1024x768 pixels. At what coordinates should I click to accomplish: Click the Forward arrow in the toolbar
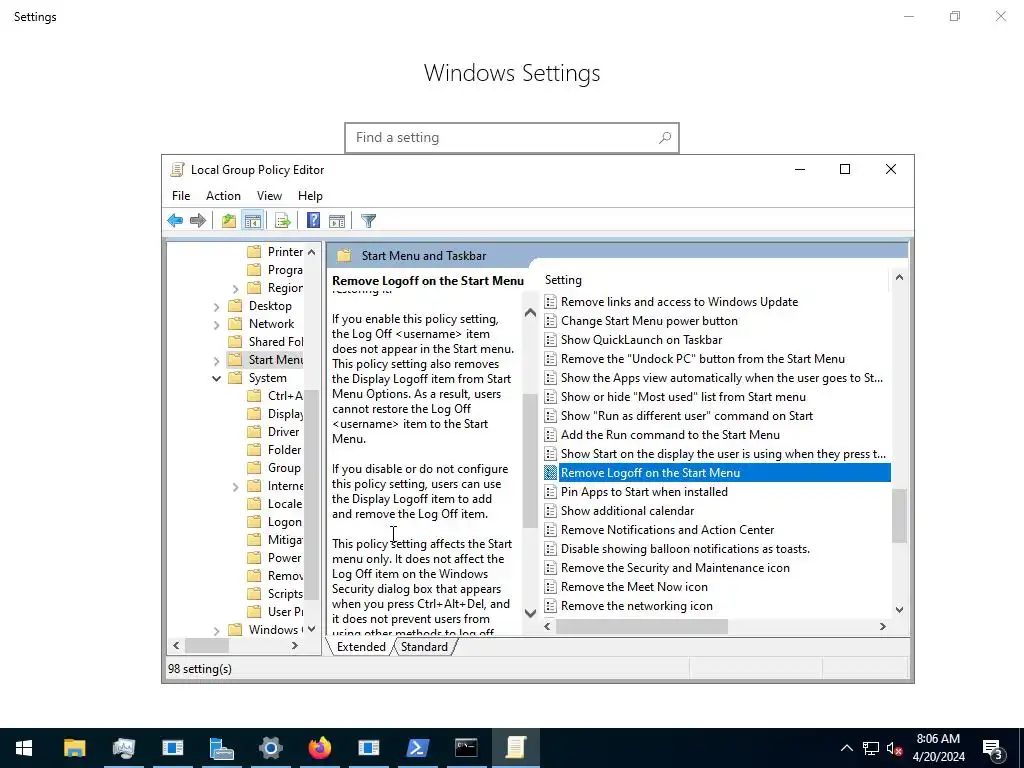click(x=198, y=221)
